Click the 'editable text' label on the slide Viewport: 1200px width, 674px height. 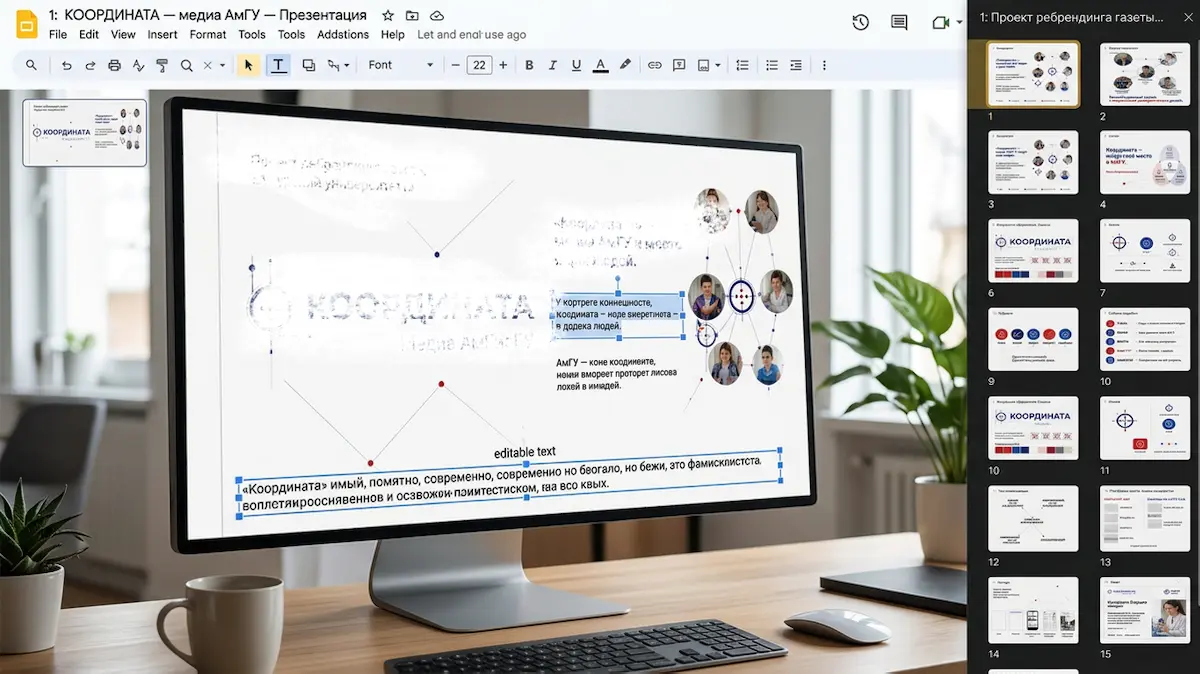click(x=525, y=452)
